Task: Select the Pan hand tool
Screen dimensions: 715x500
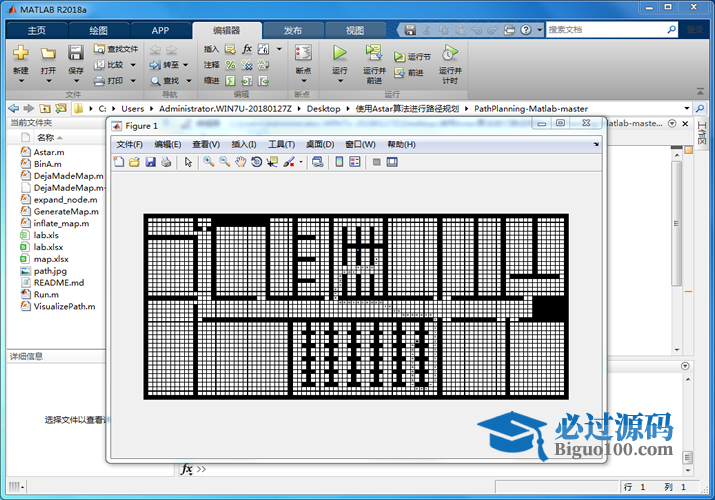Action: point(241,162)
